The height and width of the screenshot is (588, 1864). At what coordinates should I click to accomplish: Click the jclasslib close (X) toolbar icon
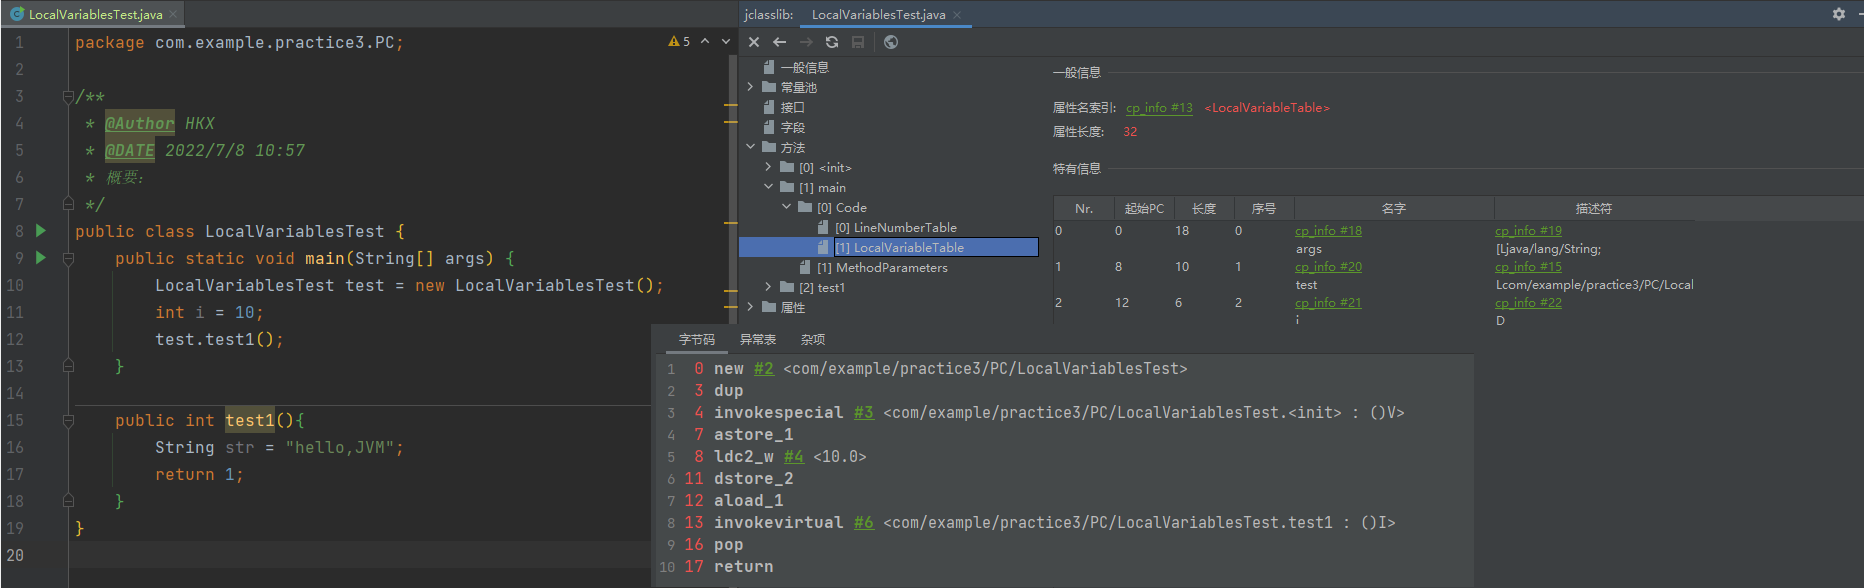pos(754,42)
